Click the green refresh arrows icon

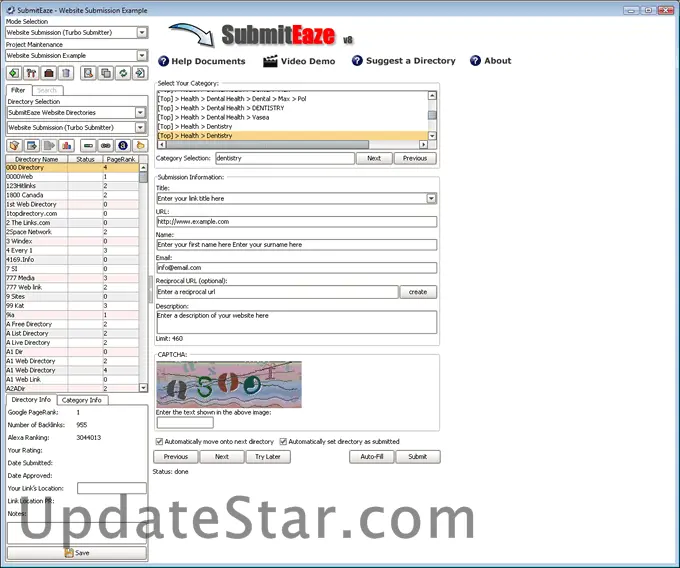point(123,73)
